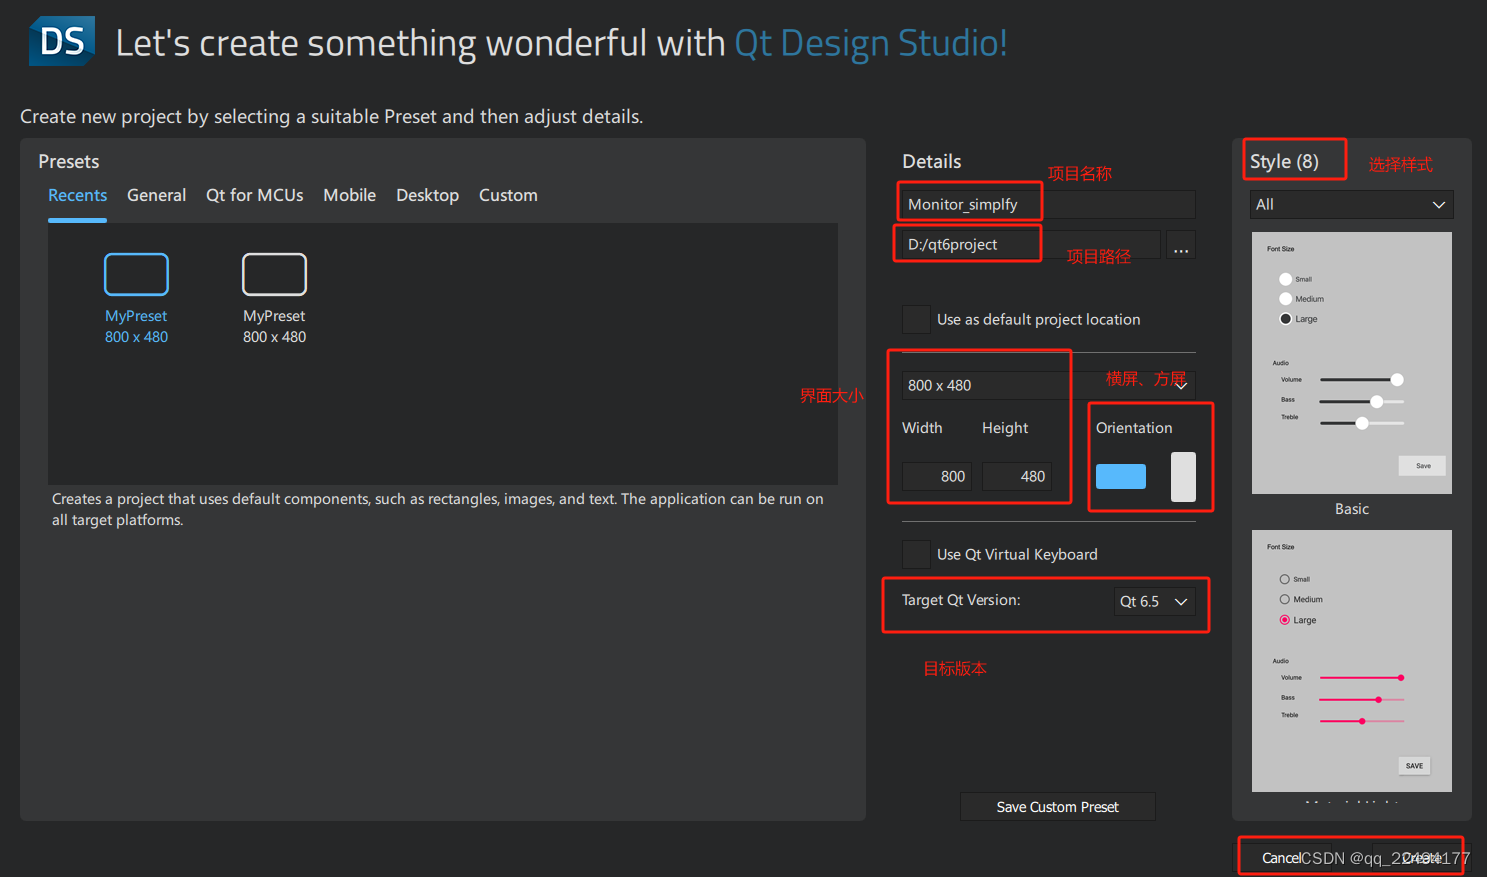This screenshot has height=877, width=1487.
Task: Edit the project name field Monitor_simplfy
Action: click(1049, 204)
